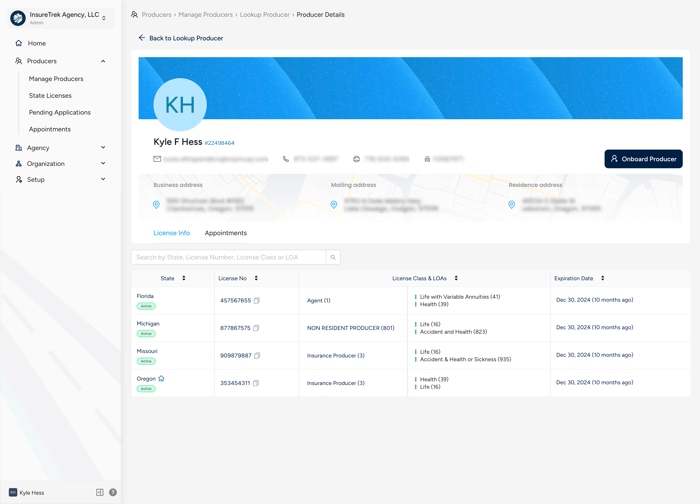The width and height of the screenshot is (700, 504).
Task: Go Back to Lookup Producer
Action: [186, 38]
